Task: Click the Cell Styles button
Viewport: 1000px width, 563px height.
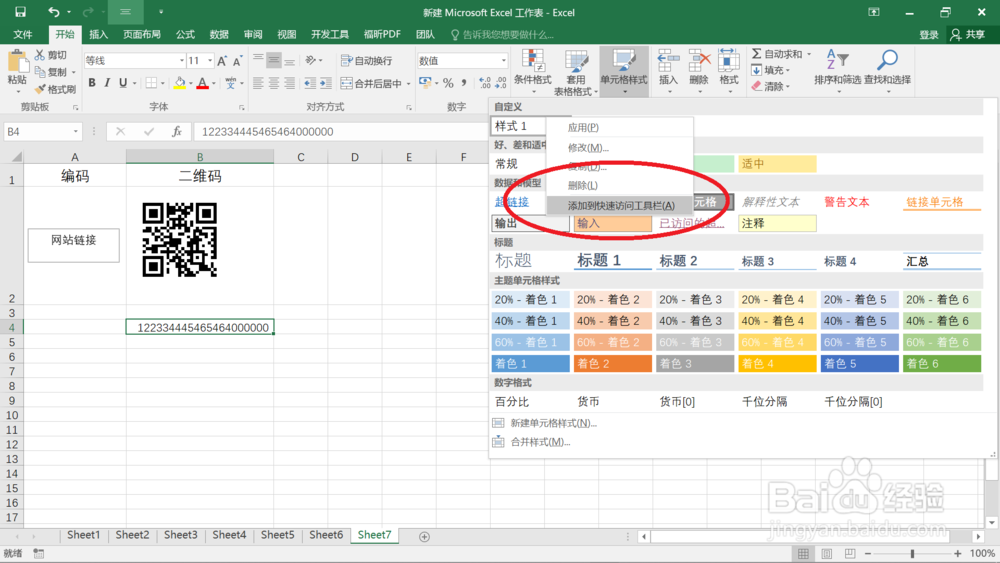Action: click(x=624, y=71)
